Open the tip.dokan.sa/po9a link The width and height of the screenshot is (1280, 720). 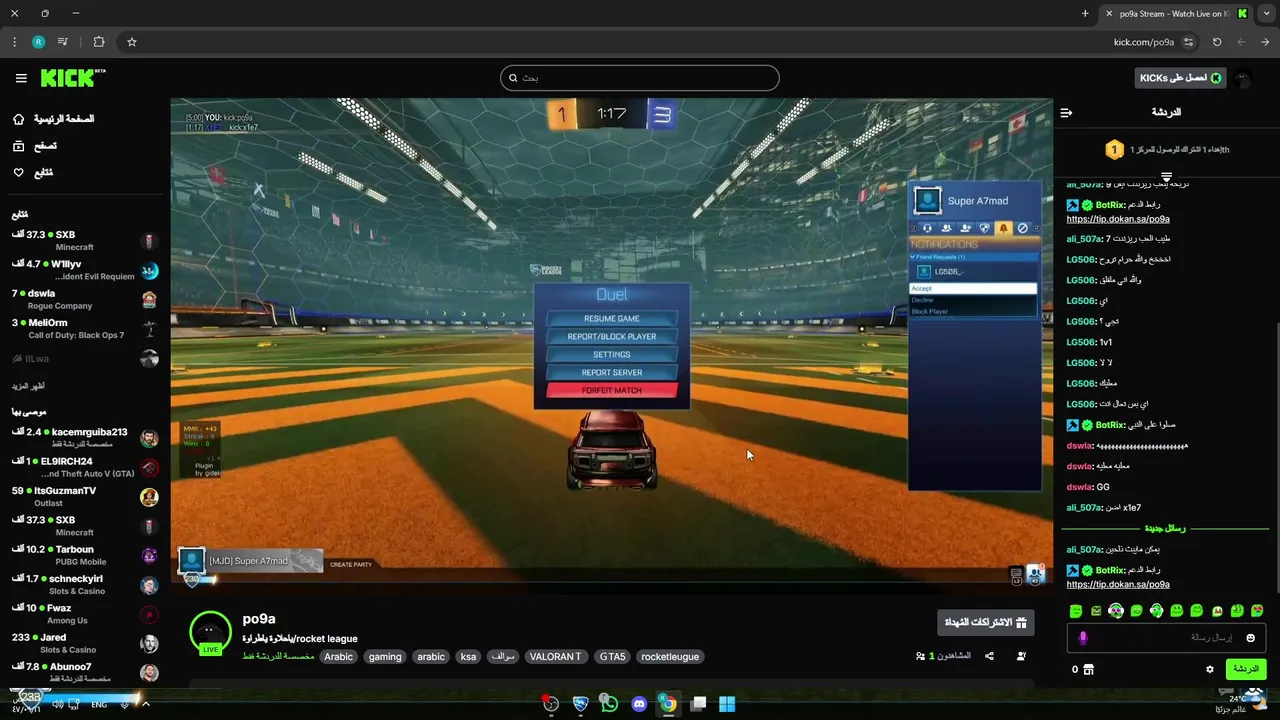coord(1118,584)
